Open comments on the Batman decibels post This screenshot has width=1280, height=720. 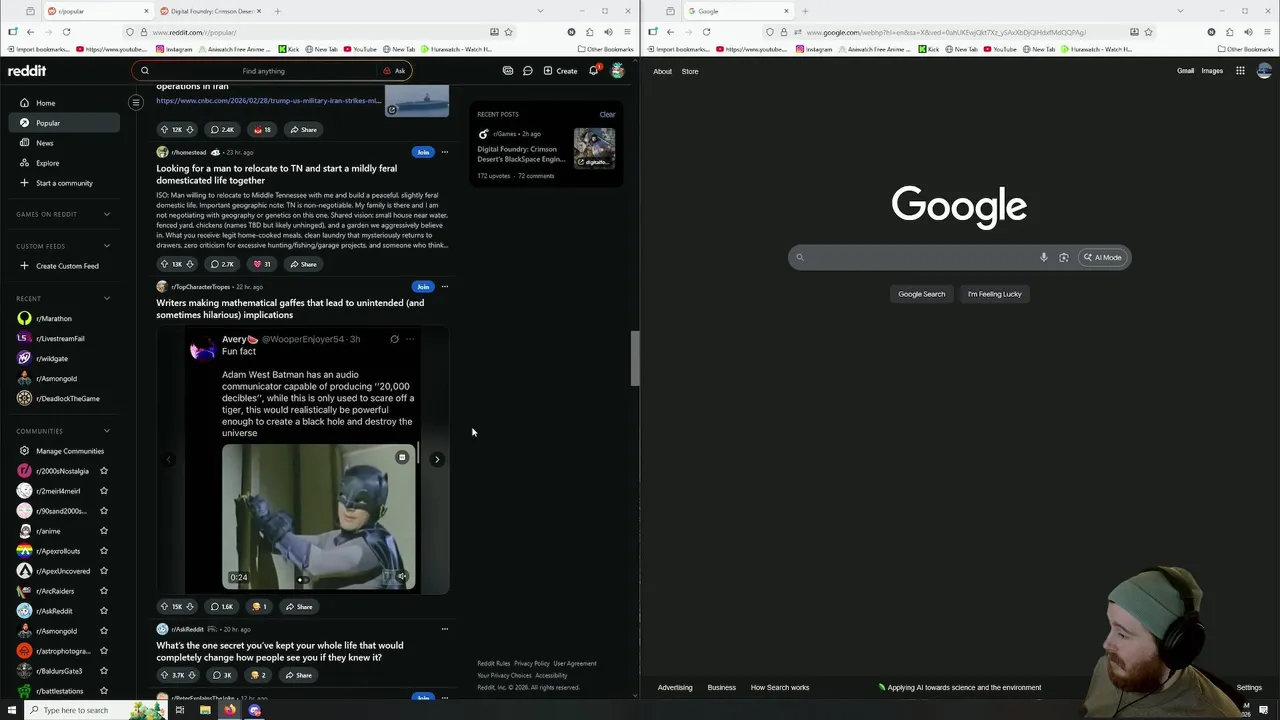click(x=221, y=606)
